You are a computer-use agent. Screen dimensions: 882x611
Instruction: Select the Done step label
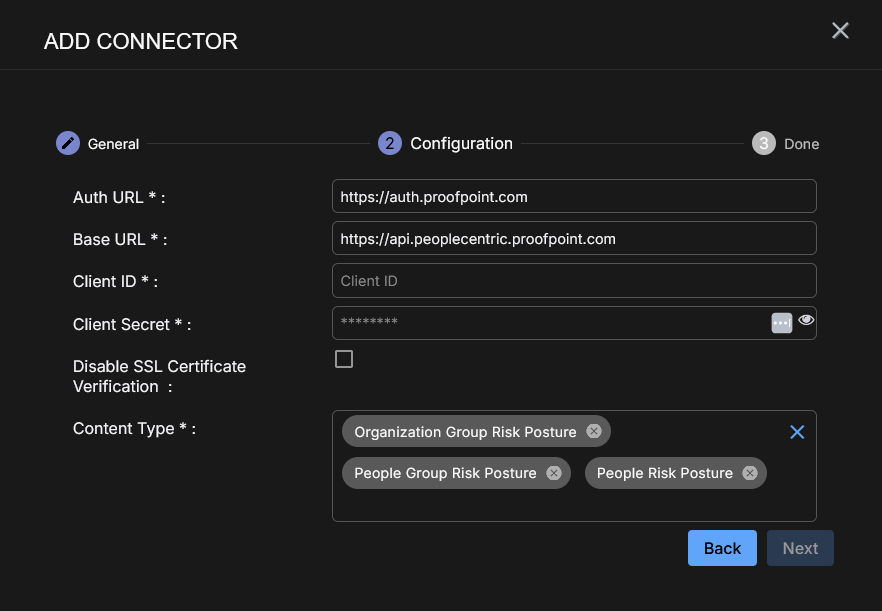801,144
